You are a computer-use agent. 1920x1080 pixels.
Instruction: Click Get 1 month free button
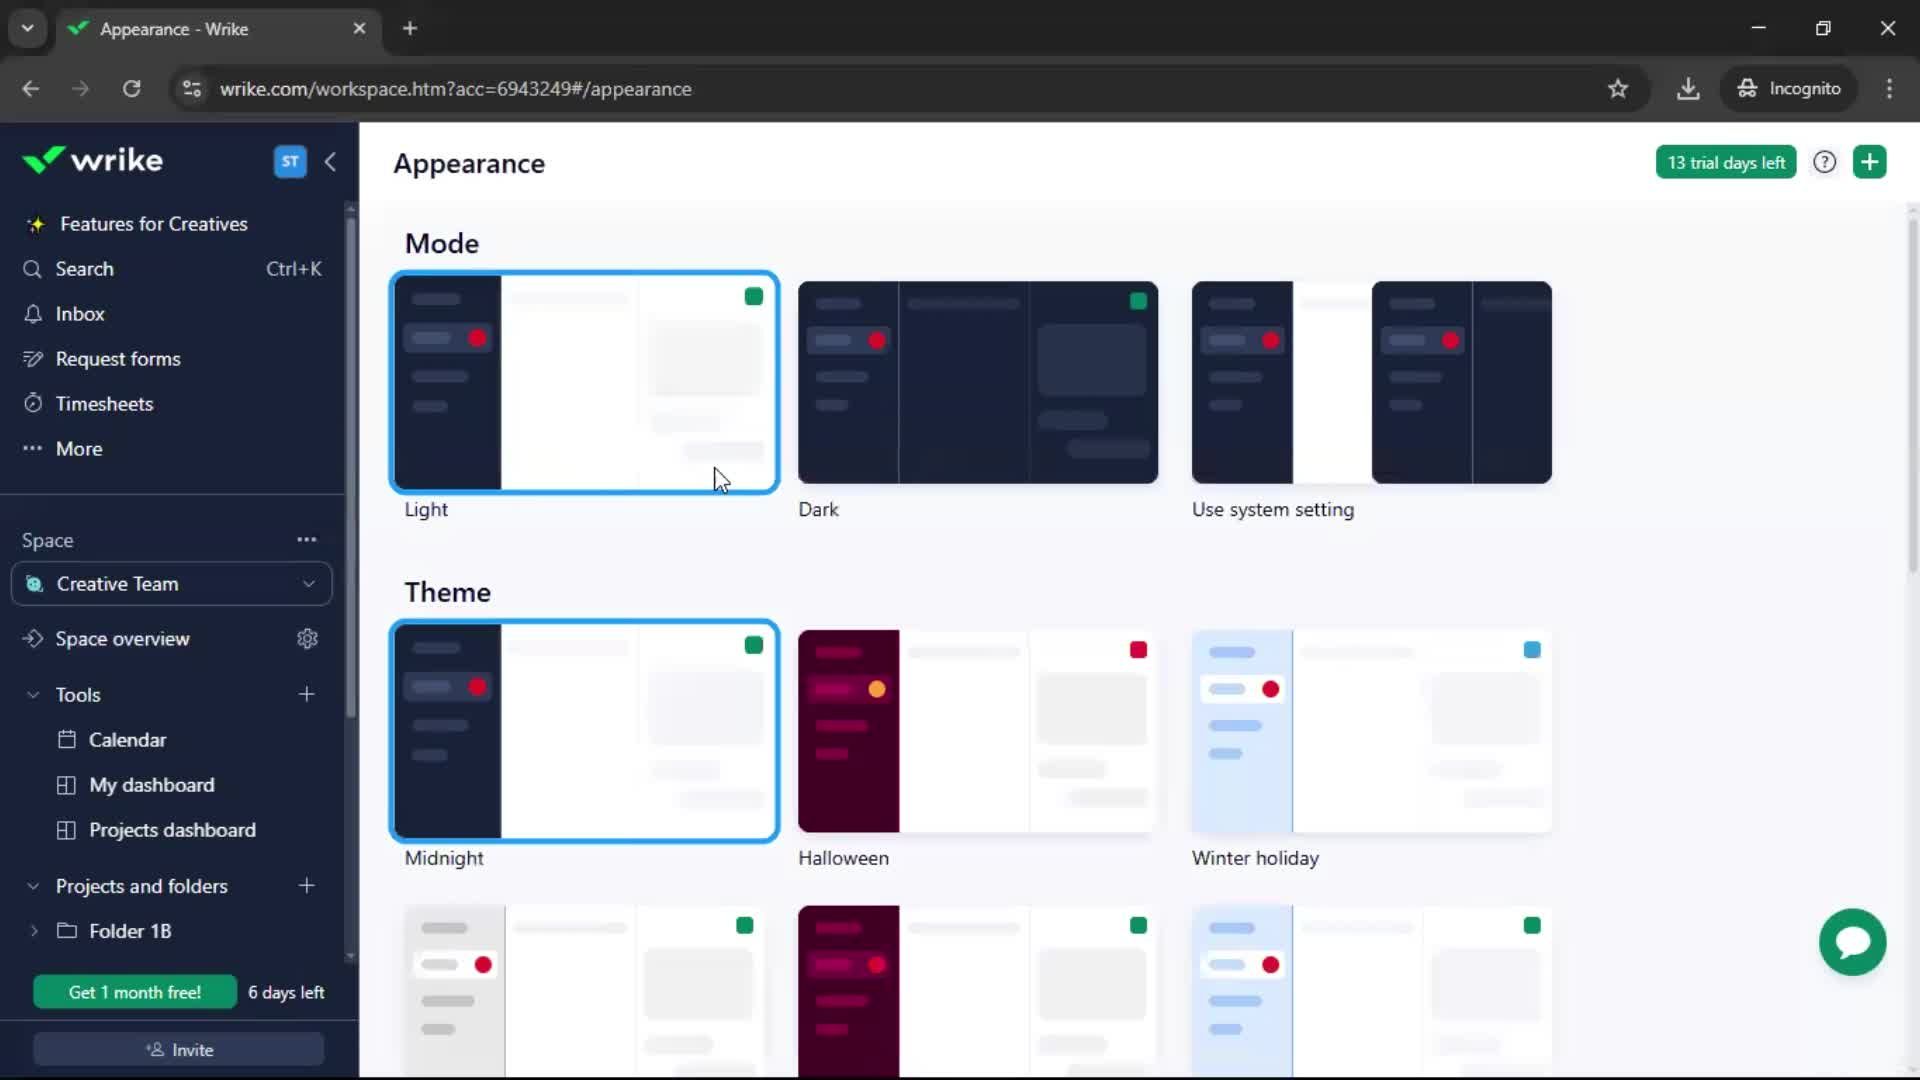135,992
